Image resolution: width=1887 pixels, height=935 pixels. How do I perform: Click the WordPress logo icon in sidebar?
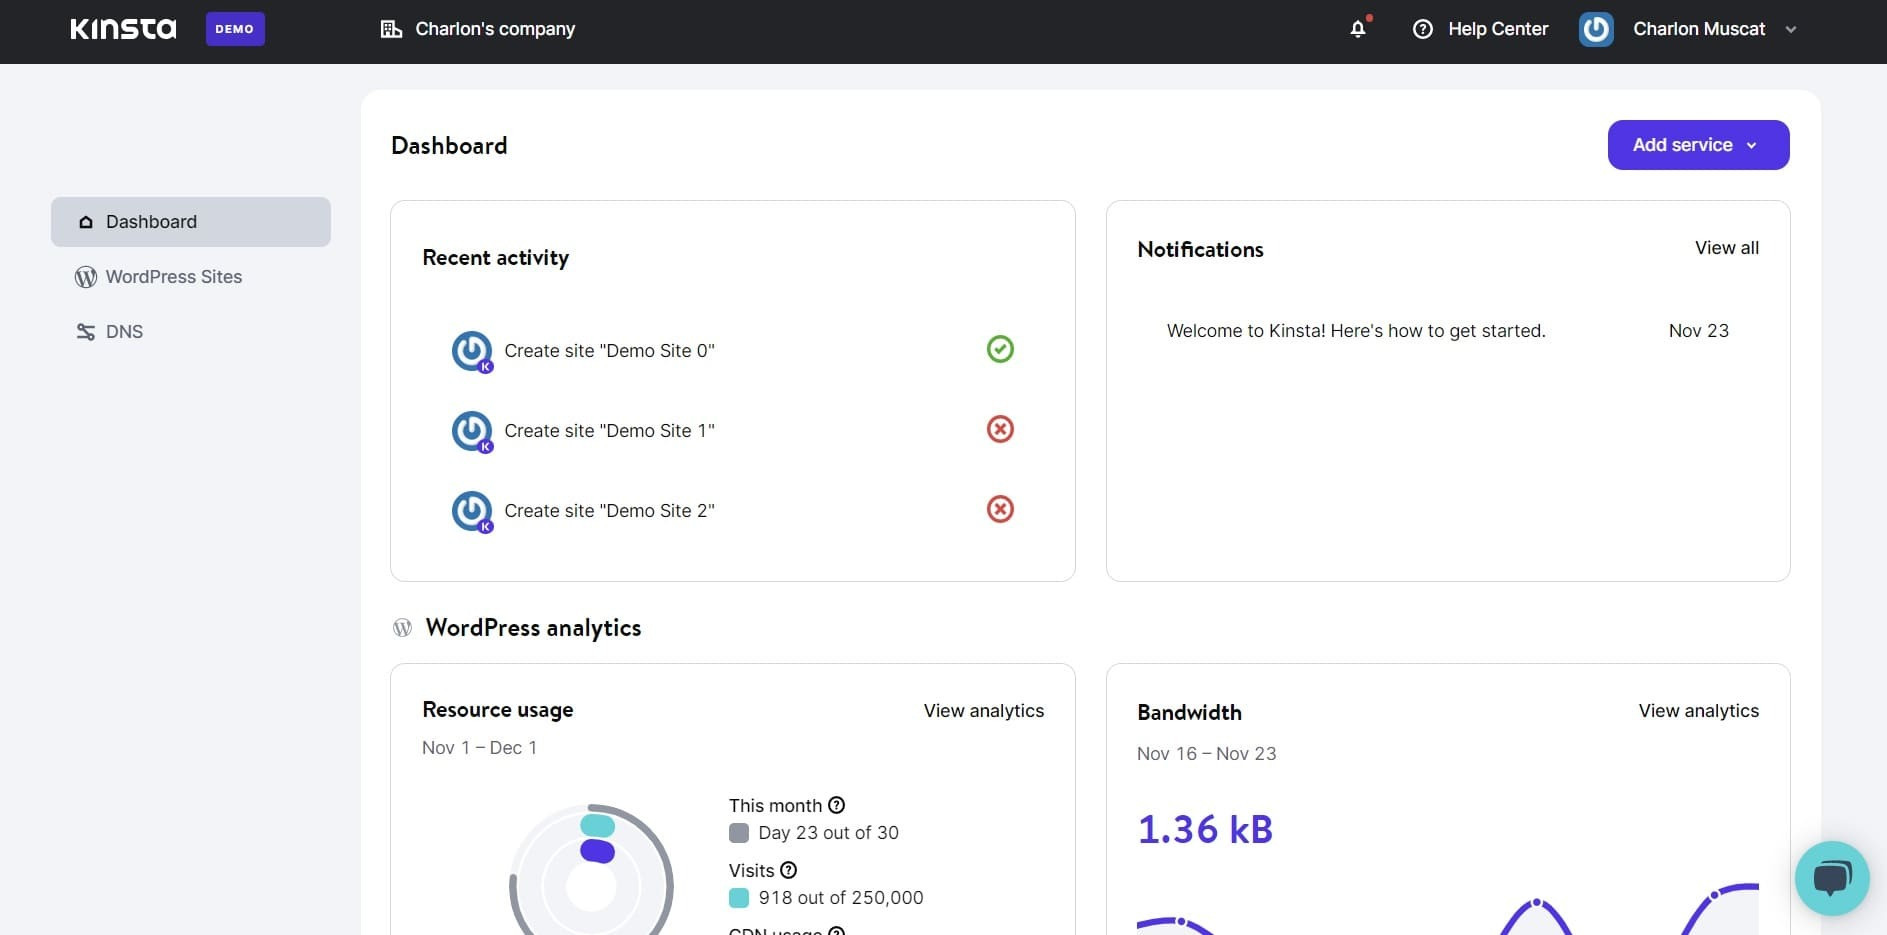pyautogui.click(x=86, y=277)
